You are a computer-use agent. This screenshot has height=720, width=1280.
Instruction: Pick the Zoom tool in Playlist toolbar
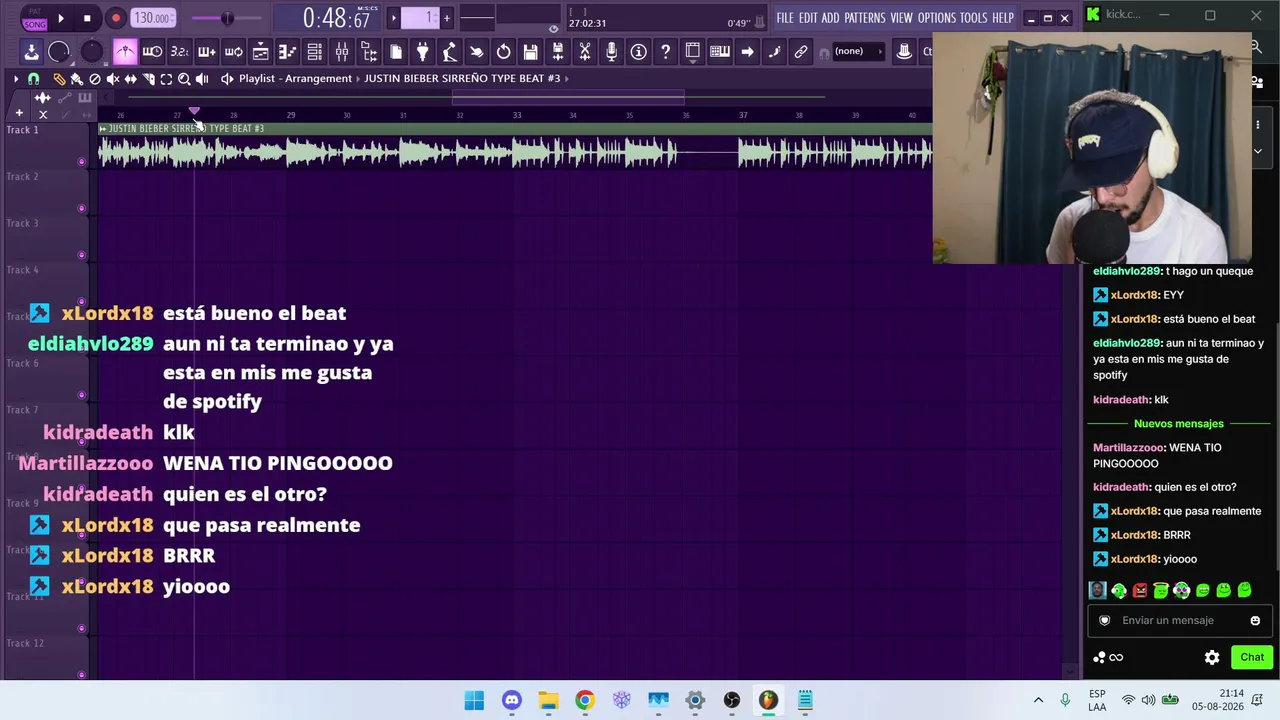coord(184,79)
